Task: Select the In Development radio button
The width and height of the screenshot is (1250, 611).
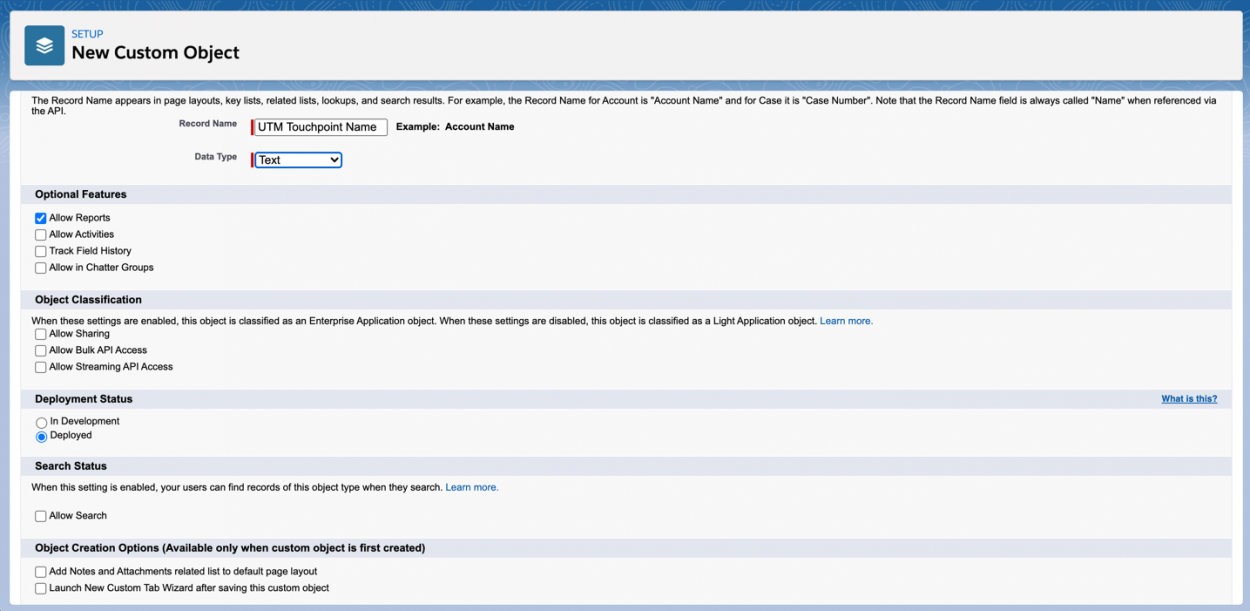Action: click(x=42, y=423)
